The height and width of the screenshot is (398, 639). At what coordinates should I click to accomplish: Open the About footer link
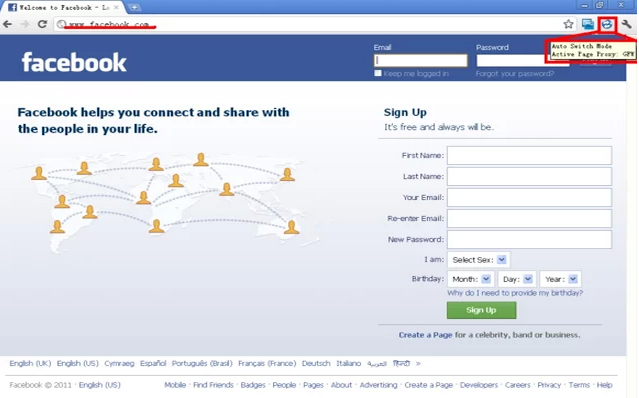(x=342, y=385)
